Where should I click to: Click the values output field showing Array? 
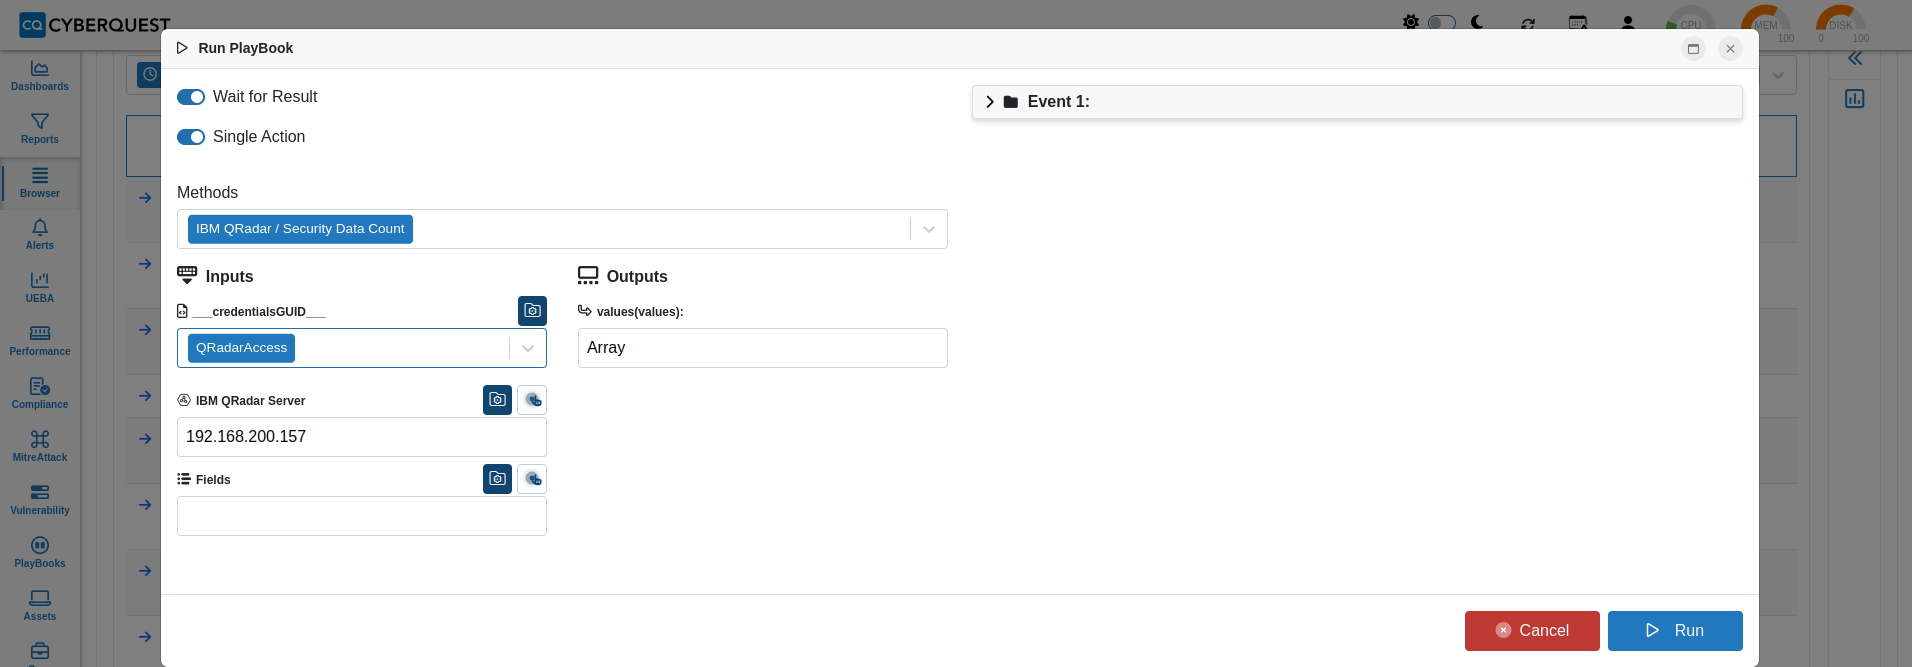click(x=763, y=348)
